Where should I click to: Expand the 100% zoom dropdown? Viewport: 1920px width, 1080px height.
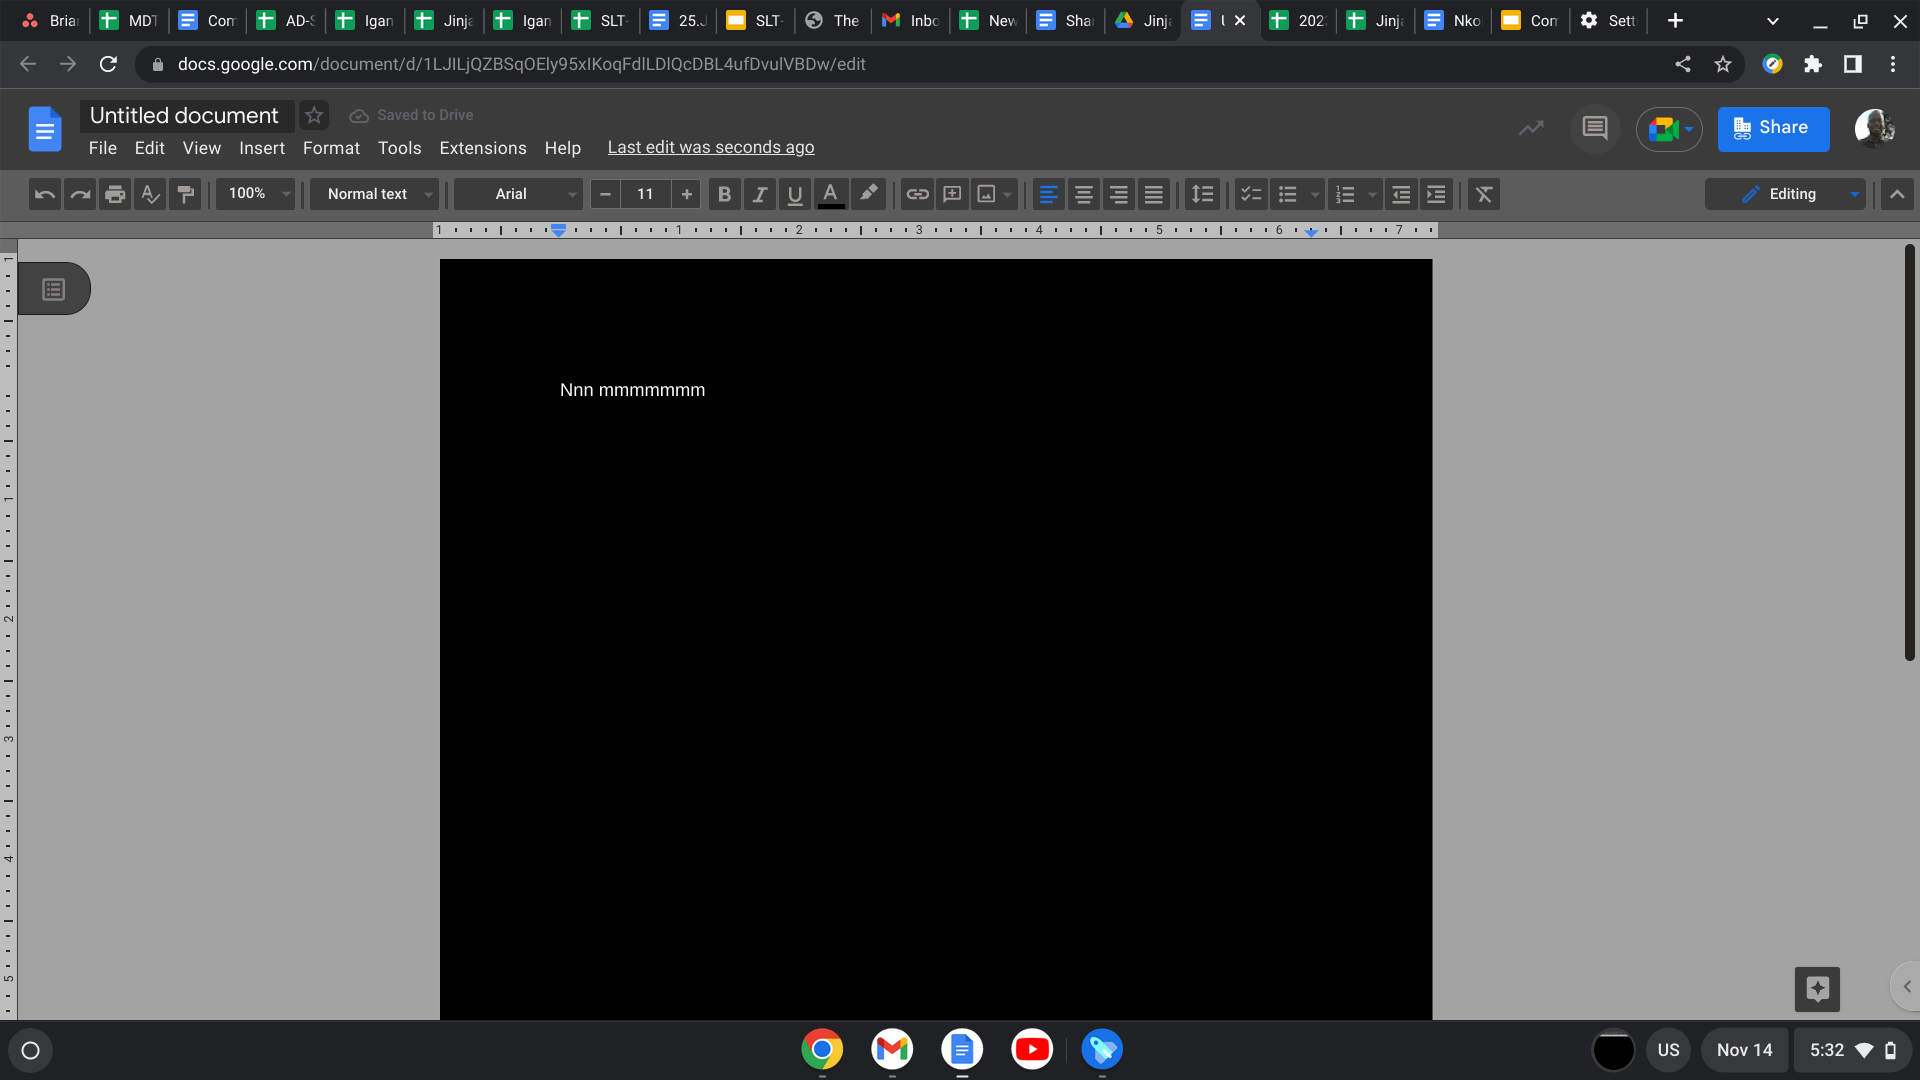click(257, 194)
